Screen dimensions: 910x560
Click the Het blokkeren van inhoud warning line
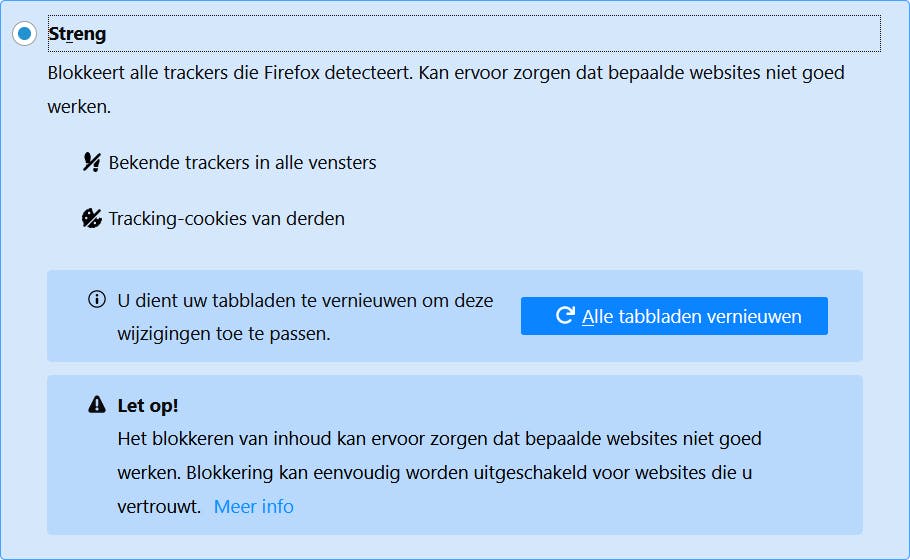[439, 438]
